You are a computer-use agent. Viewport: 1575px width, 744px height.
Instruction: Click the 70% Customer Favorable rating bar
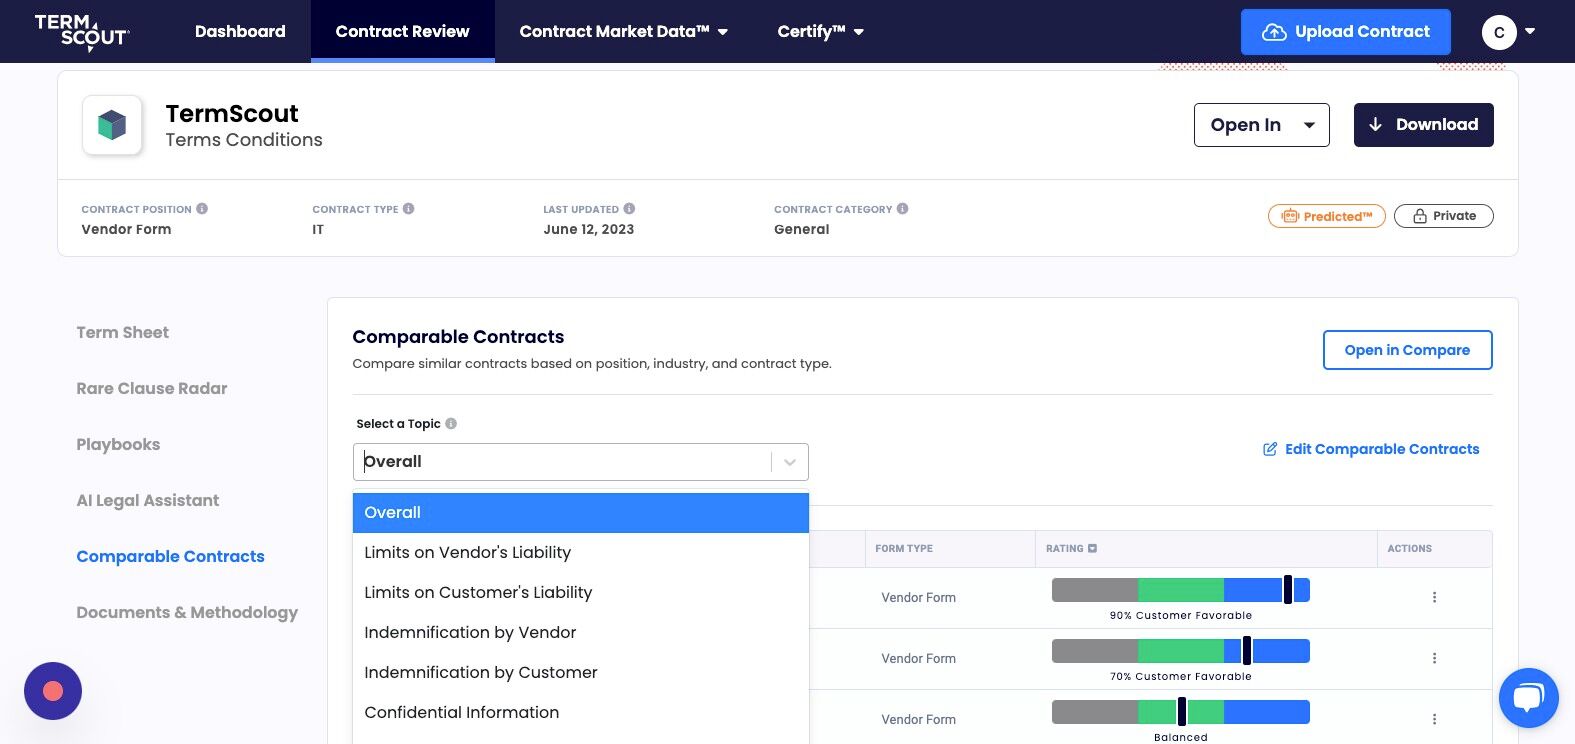coord(1181,651)
